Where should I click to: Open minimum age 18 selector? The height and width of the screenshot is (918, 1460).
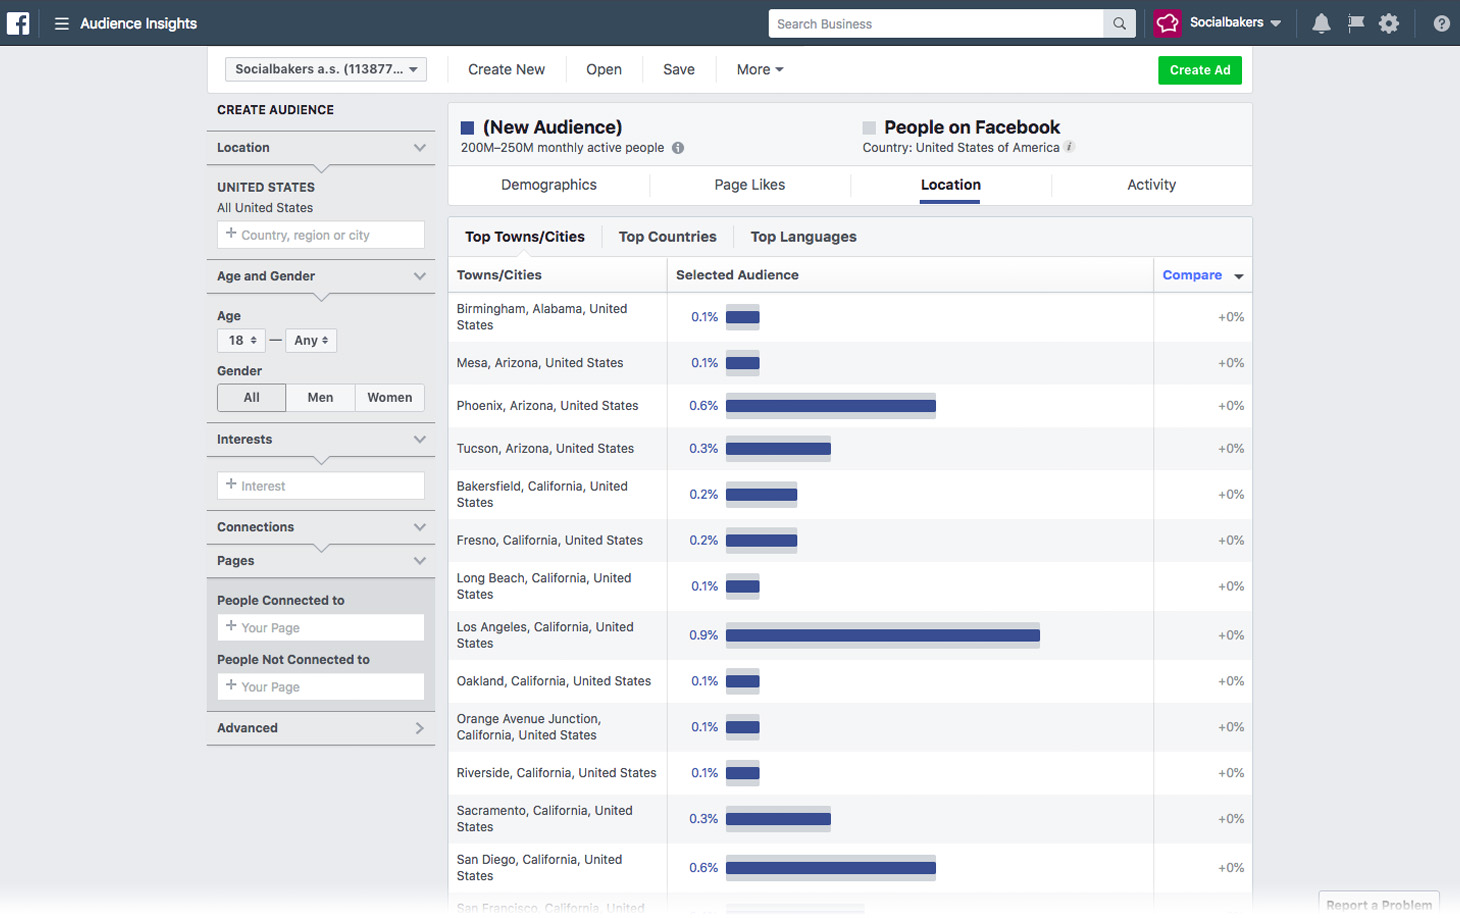241,340
